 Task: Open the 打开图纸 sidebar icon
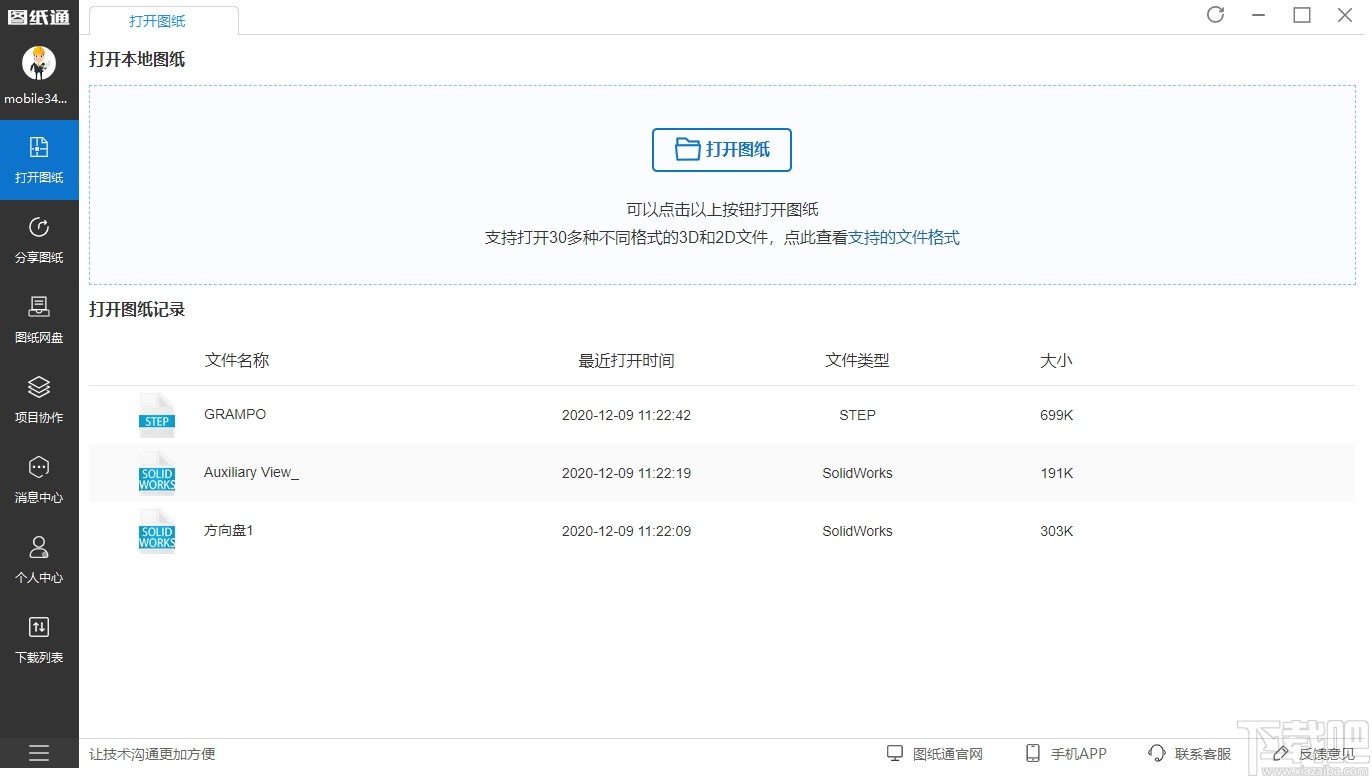click(39, 158)
